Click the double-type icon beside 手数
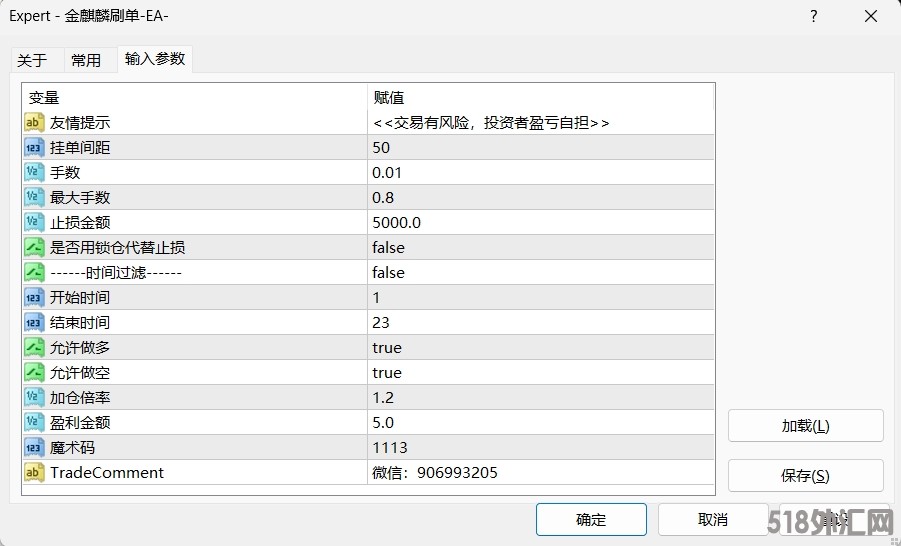The width and height of the screenshot is (901, 546). pyautogui.click(x=34, y=173)
